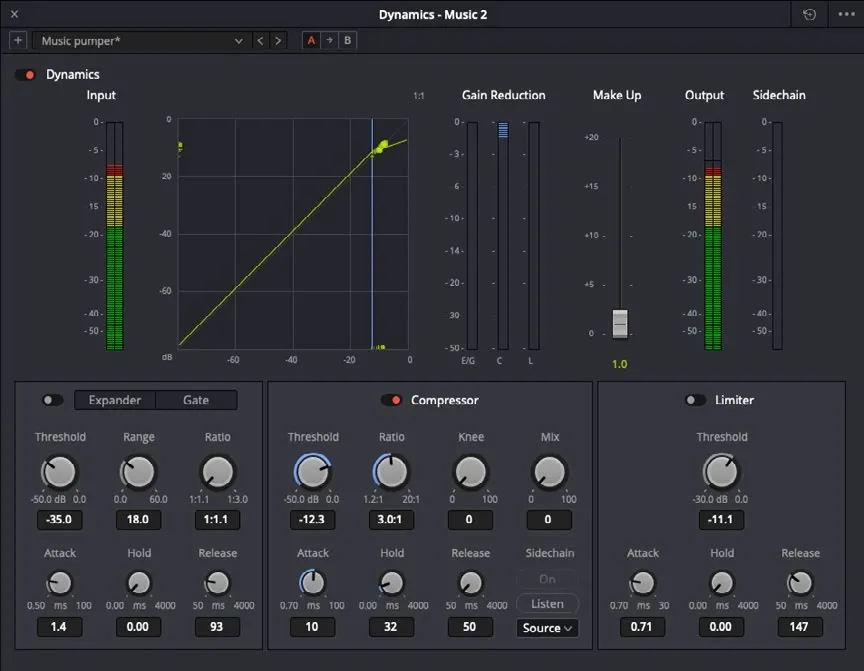Click the Compressor Release knob
Viewport: 864px width, 671px height.
click(471, 583)
